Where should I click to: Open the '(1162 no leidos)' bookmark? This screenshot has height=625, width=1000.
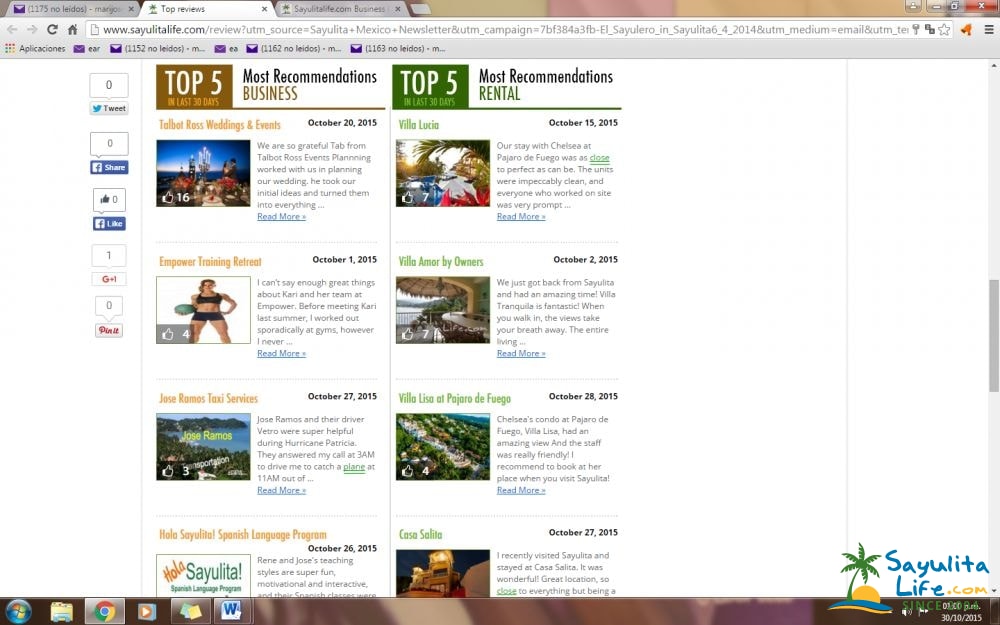pyautogui.click(x=294, y=48)
